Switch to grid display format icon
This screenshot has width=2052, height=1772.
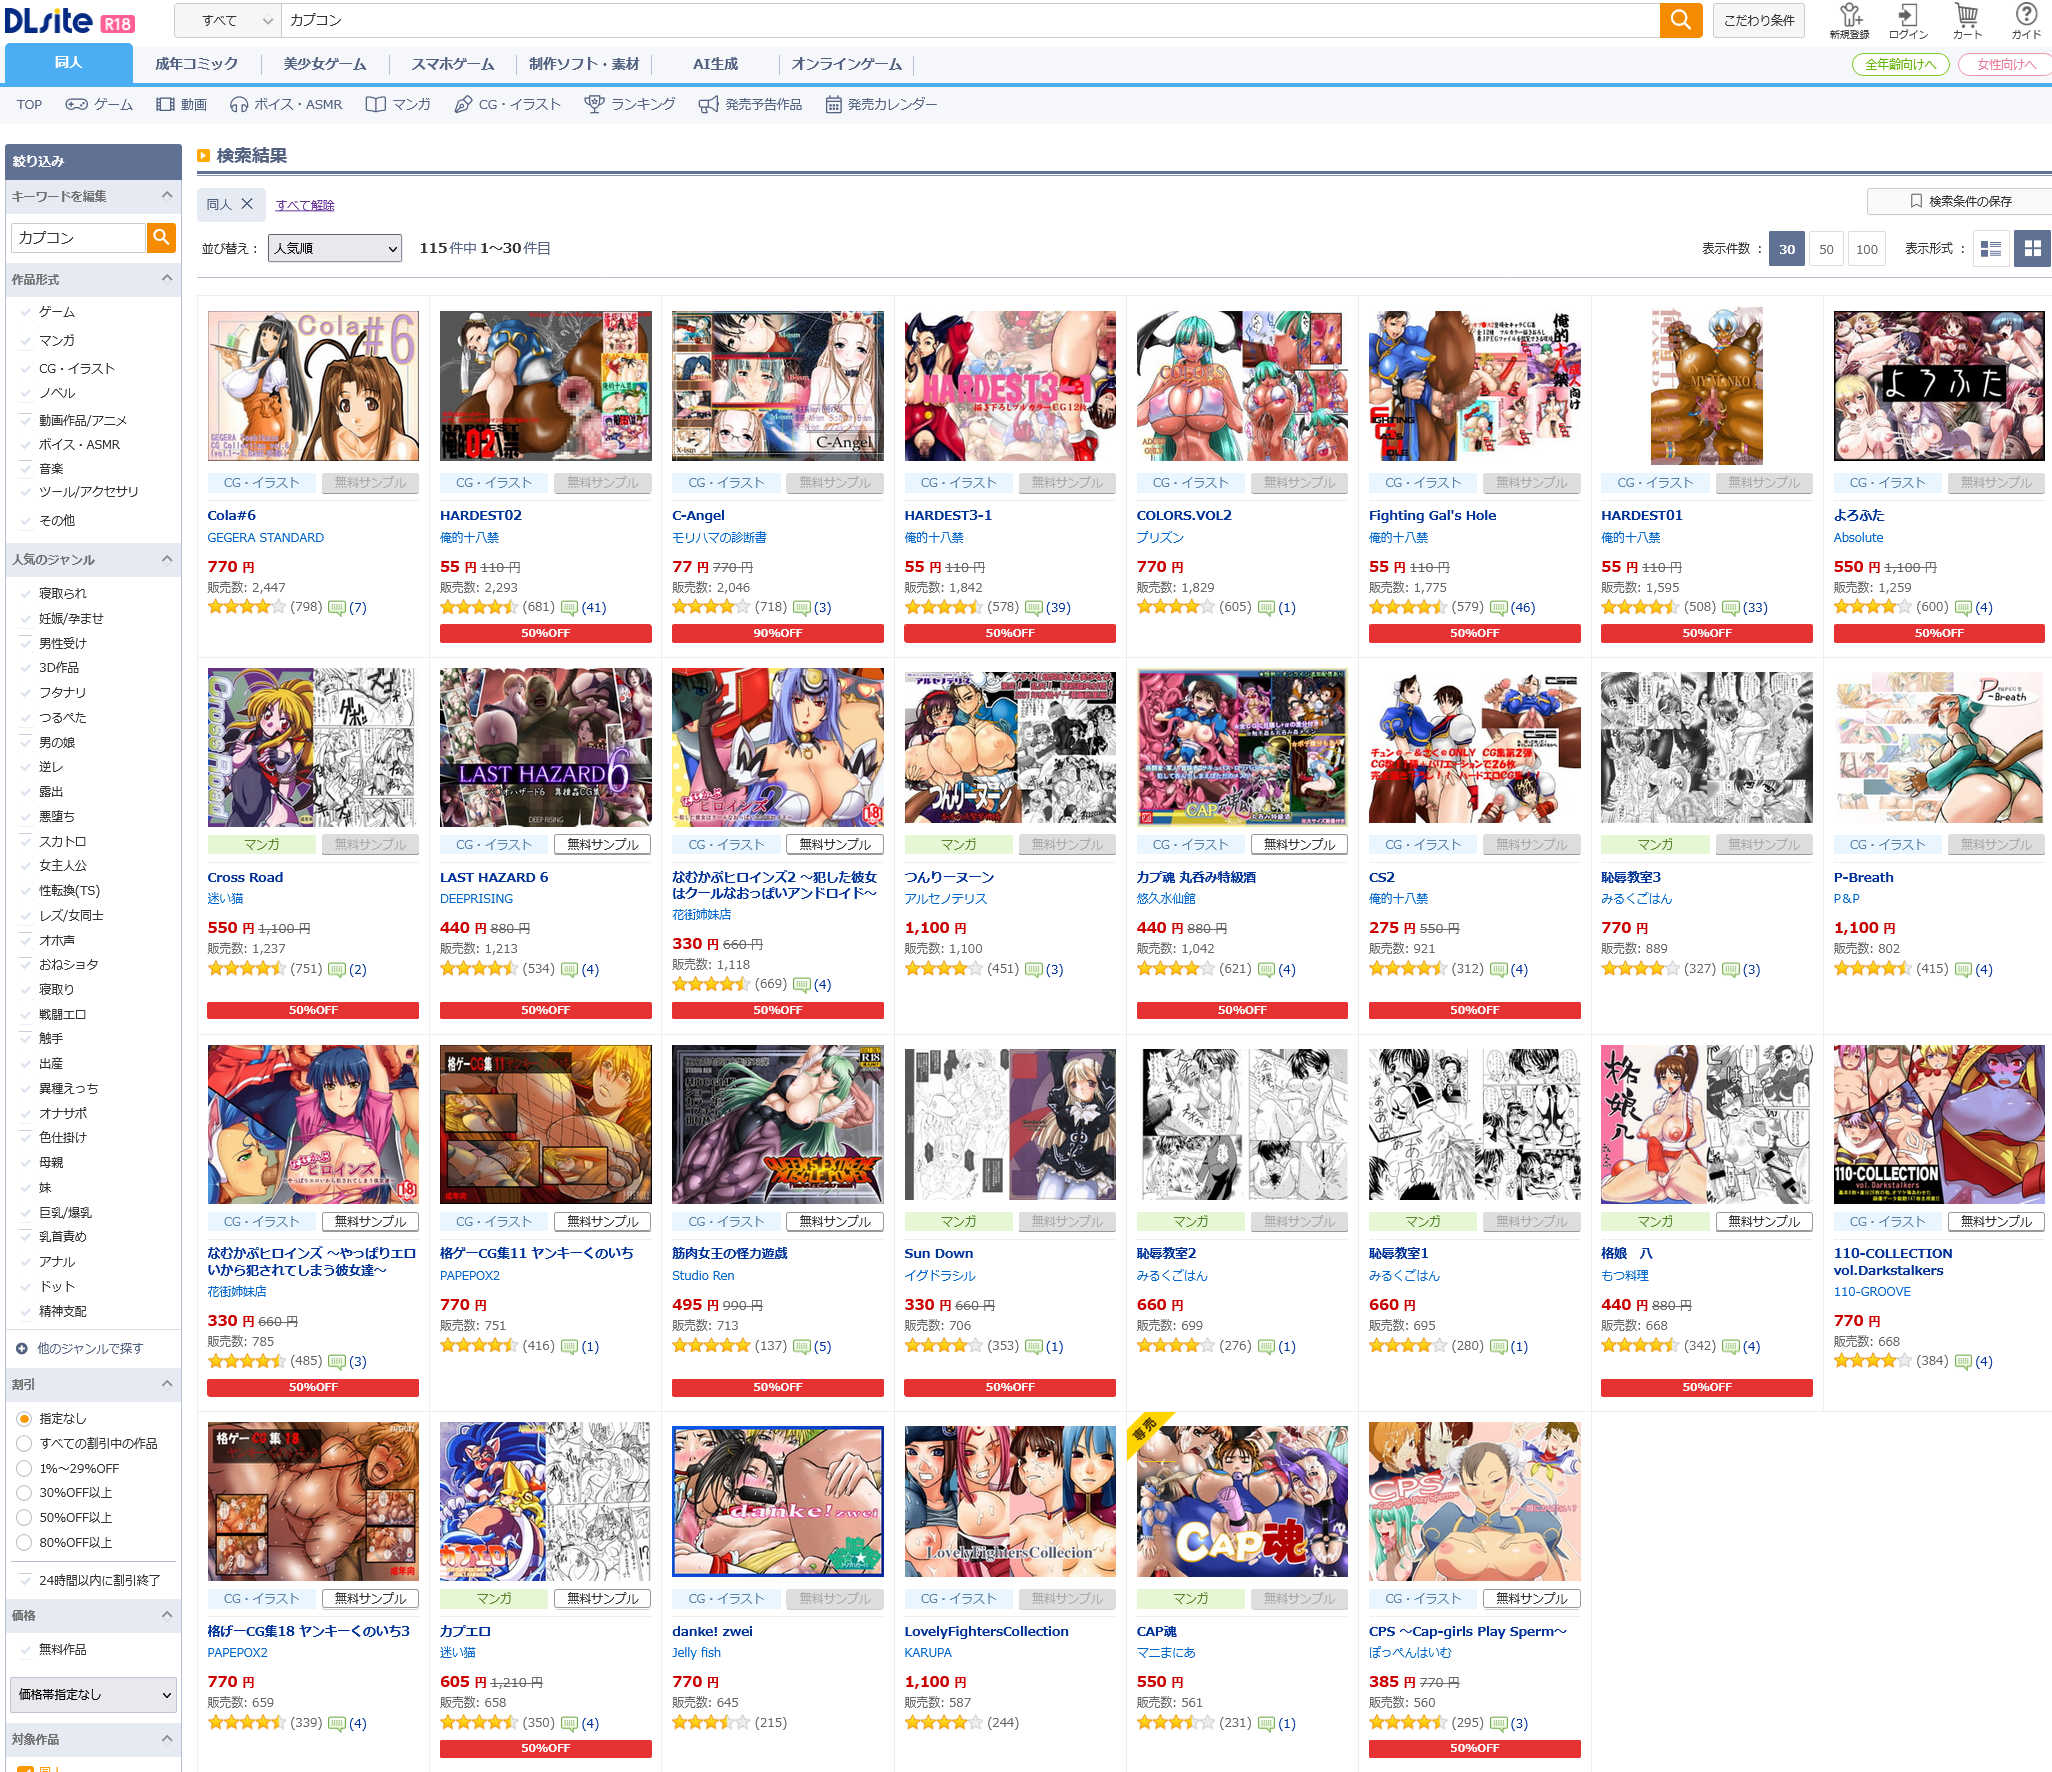(x=2032, y=249)
